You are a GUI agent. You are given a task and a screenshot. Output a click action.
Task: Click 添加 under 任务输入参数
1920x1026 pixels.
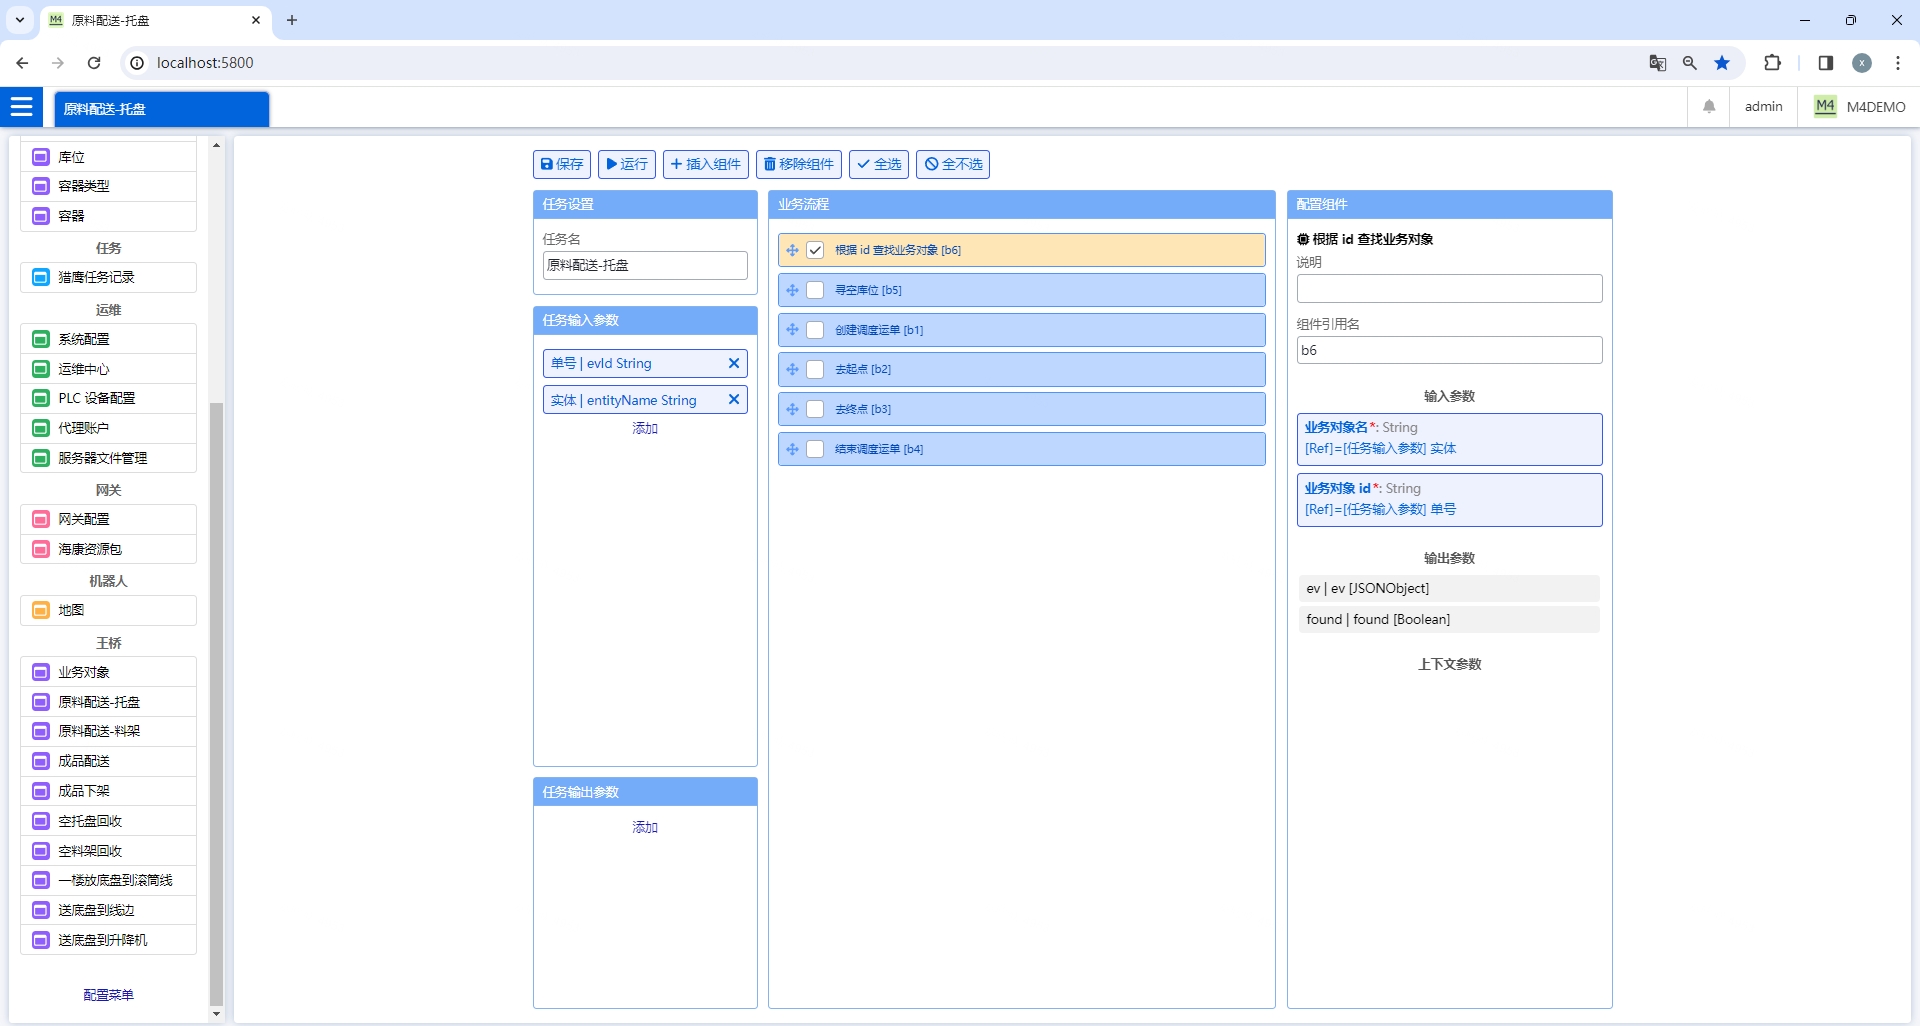tap(645, 428)
